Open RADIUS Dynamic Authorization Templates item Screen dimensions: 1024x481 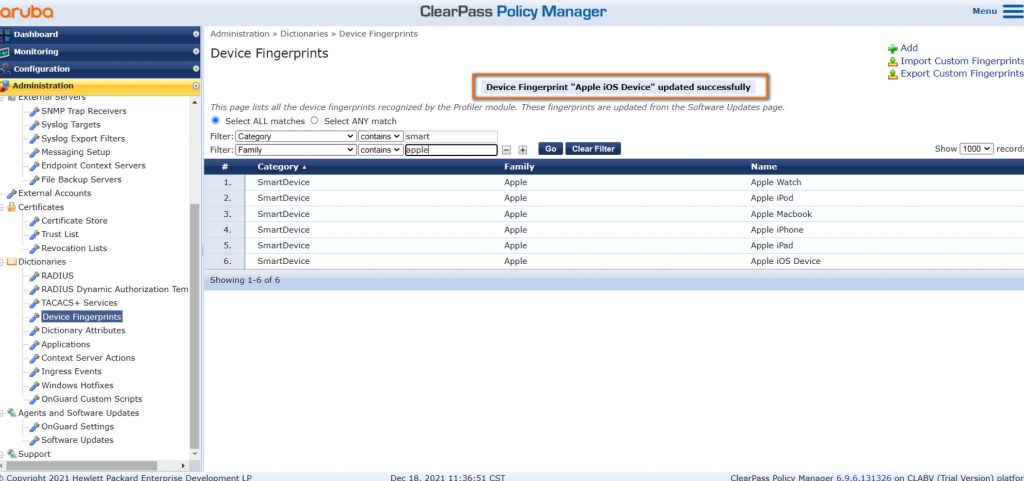115,290
